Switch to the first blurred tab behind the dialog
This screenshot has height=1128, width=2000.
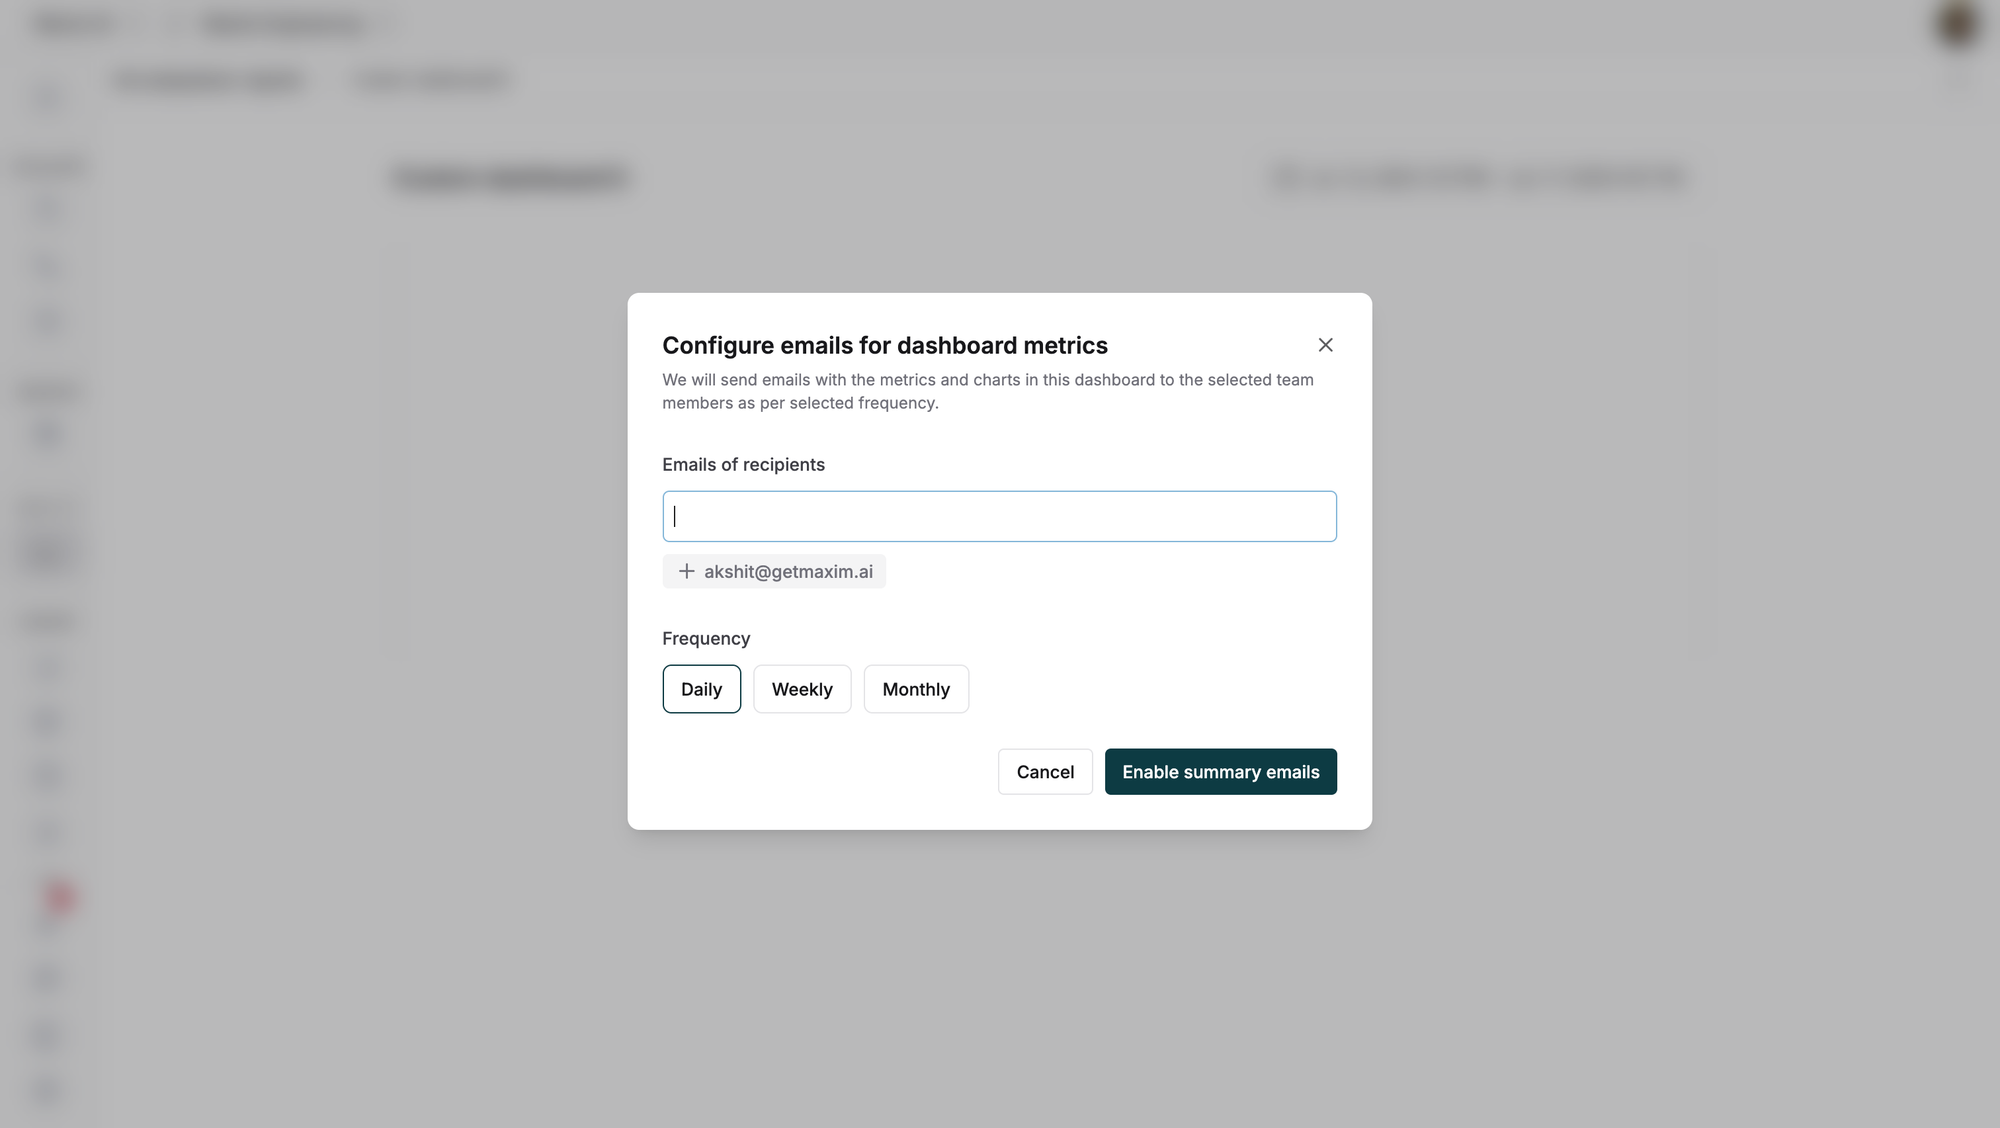pyautogui.click(x=208, y=80)
